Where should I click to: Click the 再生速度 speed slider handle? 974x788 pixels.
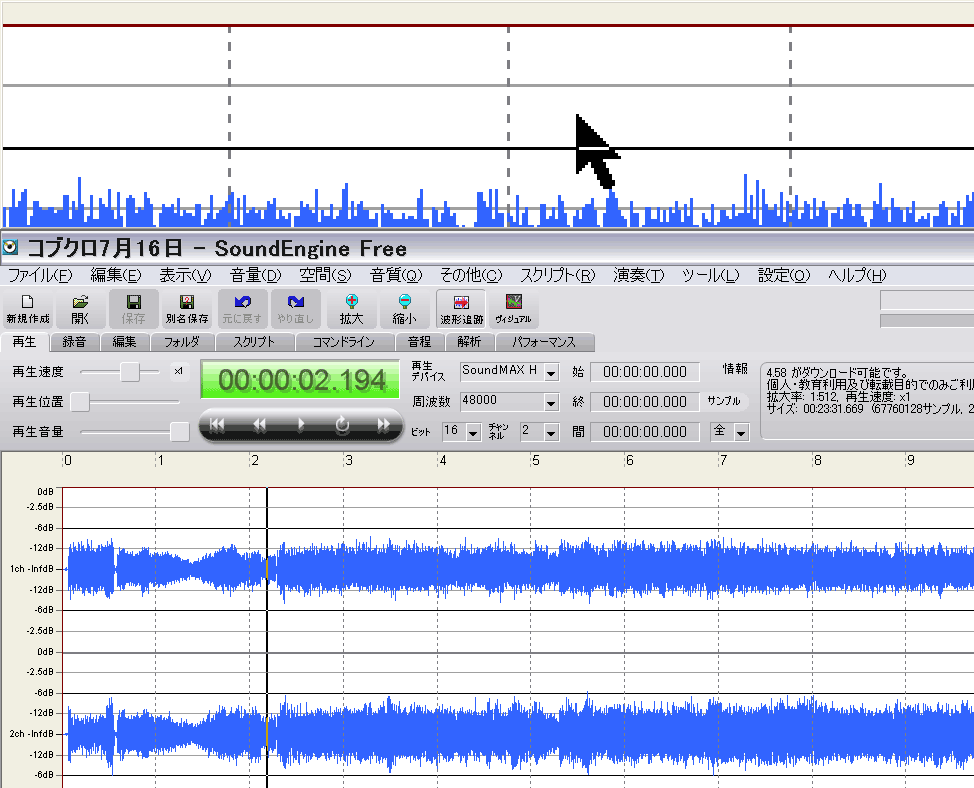click(x=130, y=371)
